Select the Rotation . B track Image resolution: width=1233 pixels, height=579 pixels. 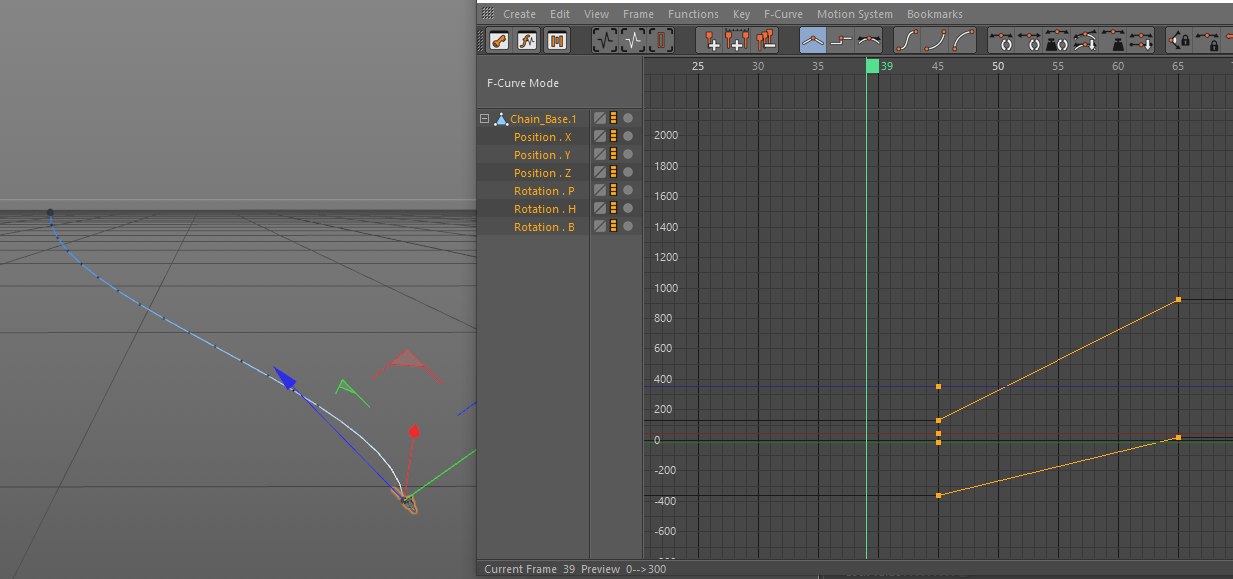point(544,227)
